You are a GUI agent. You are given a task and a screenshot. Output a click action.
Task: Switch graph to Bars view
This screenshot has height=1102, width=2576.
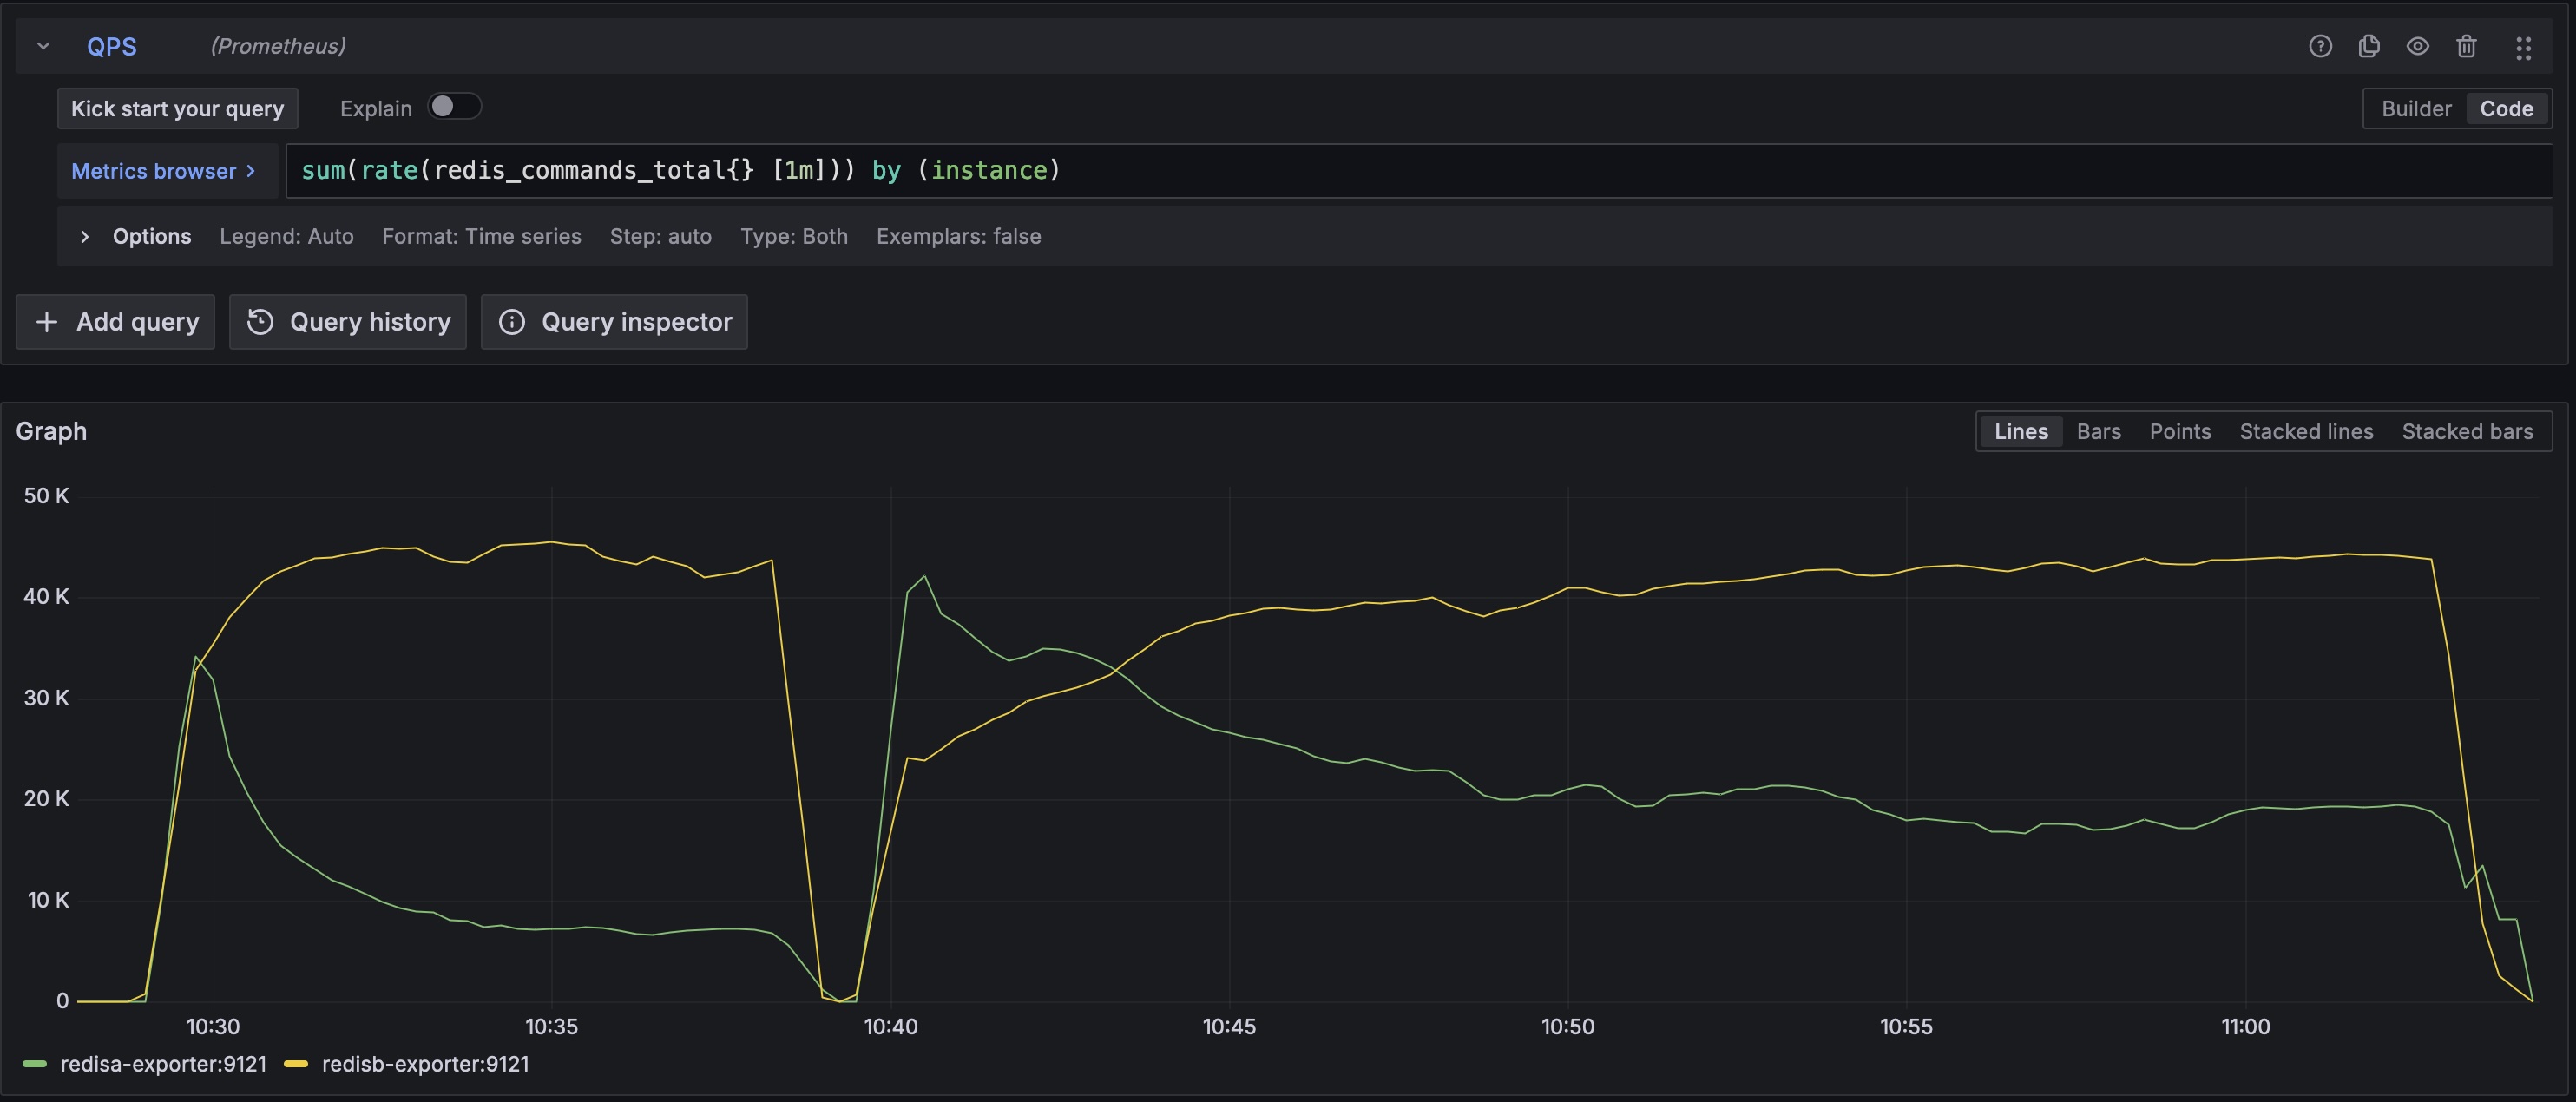pos(2098,431)
